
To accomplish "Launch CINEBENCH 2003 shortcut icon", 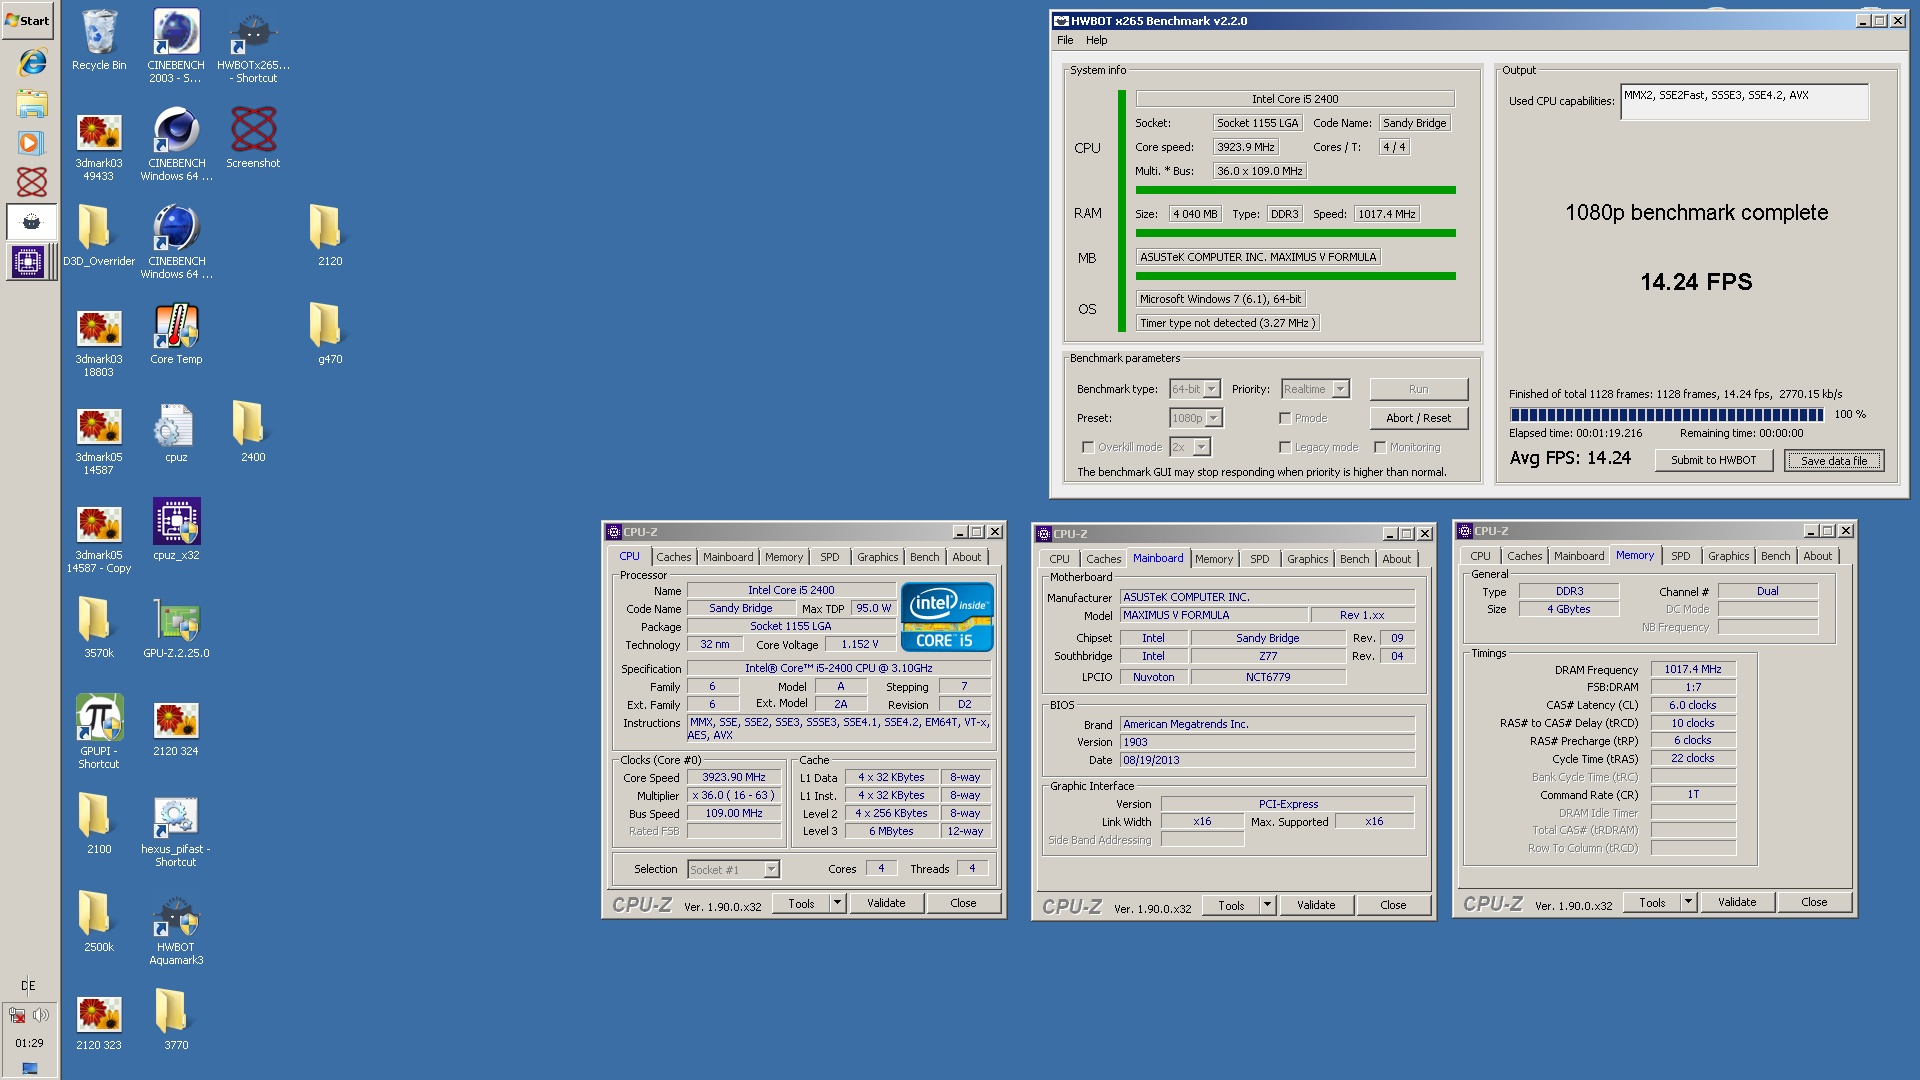I will click(176, 45).
